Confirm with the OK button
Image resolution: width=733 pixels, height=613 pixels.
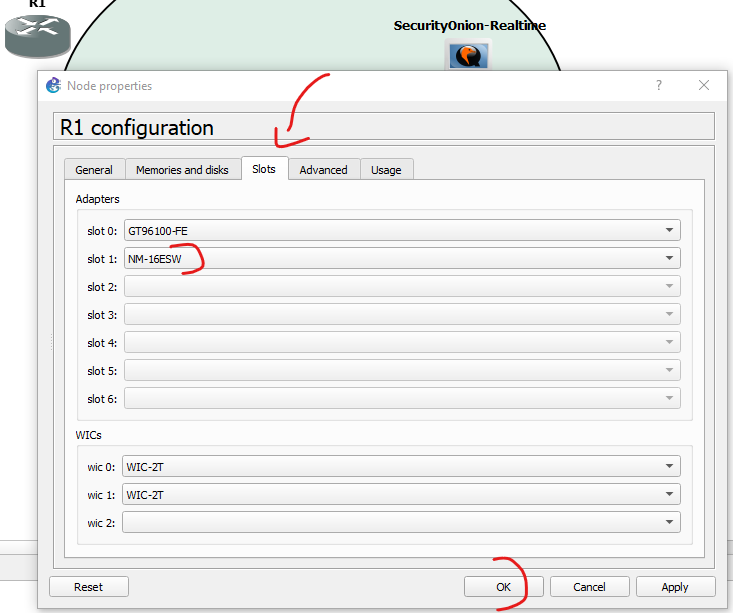pyautogui.click(x=503, y=587)
